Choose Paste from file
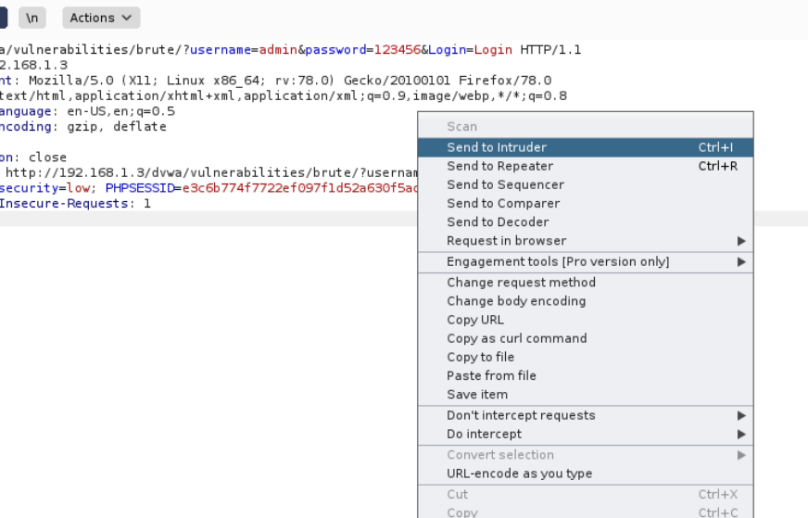Screen dimensions: 808x518 pyautogui.click(x=491, y=376)
